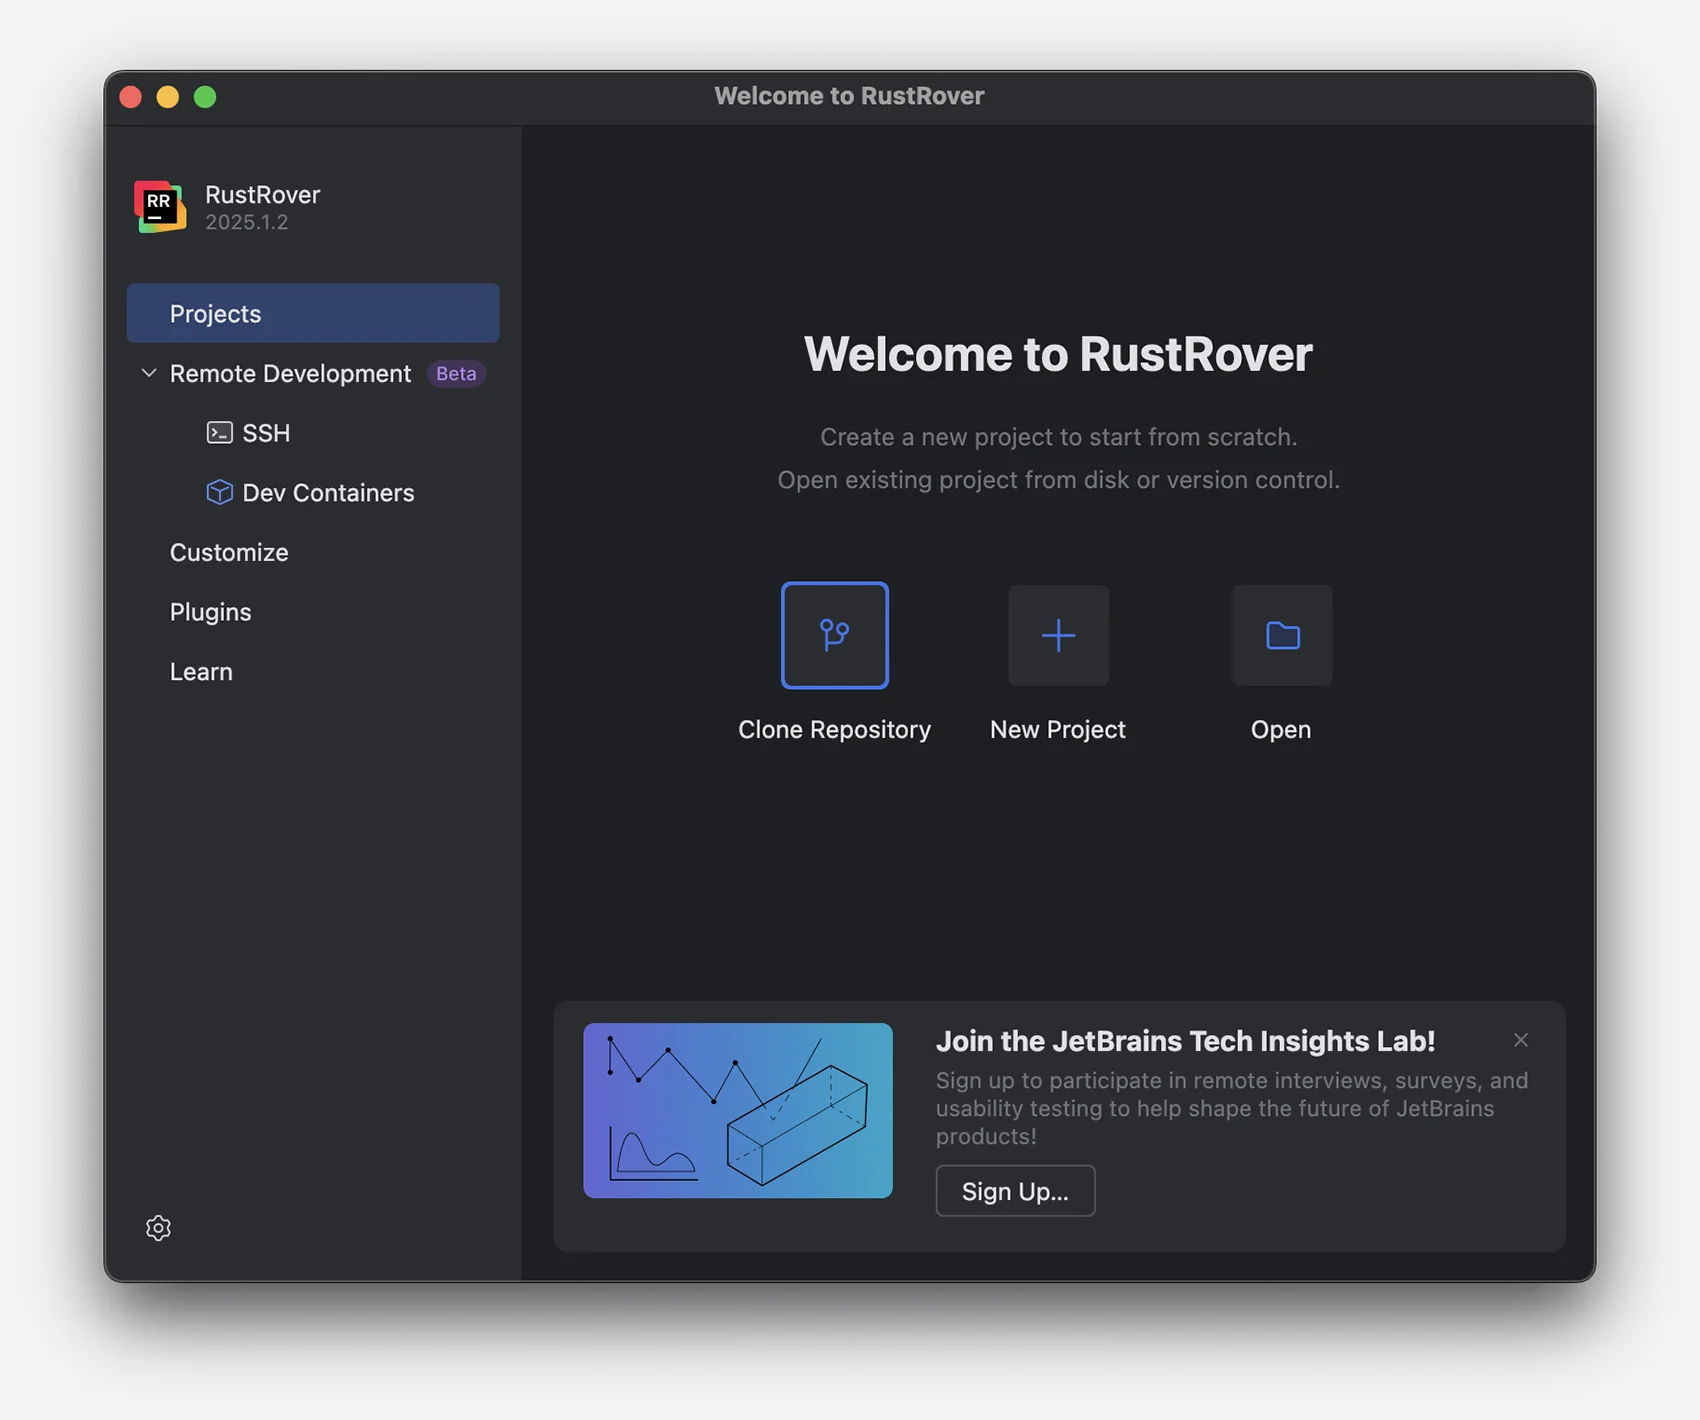This screenshot has height=1420, width=1700.
Task: Select the Projects tab
Action: click(x=313, y=313)
